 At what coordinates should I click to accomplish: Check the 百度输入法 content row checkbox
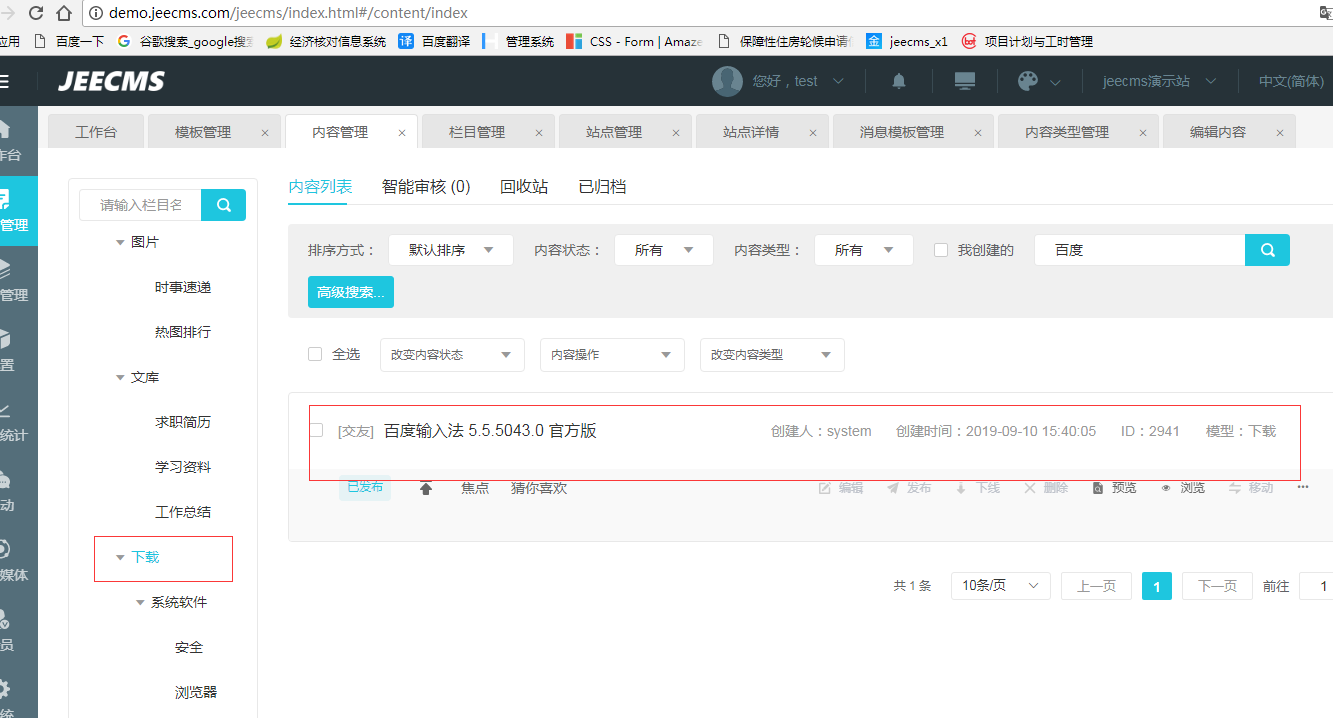tap(316, 430)
